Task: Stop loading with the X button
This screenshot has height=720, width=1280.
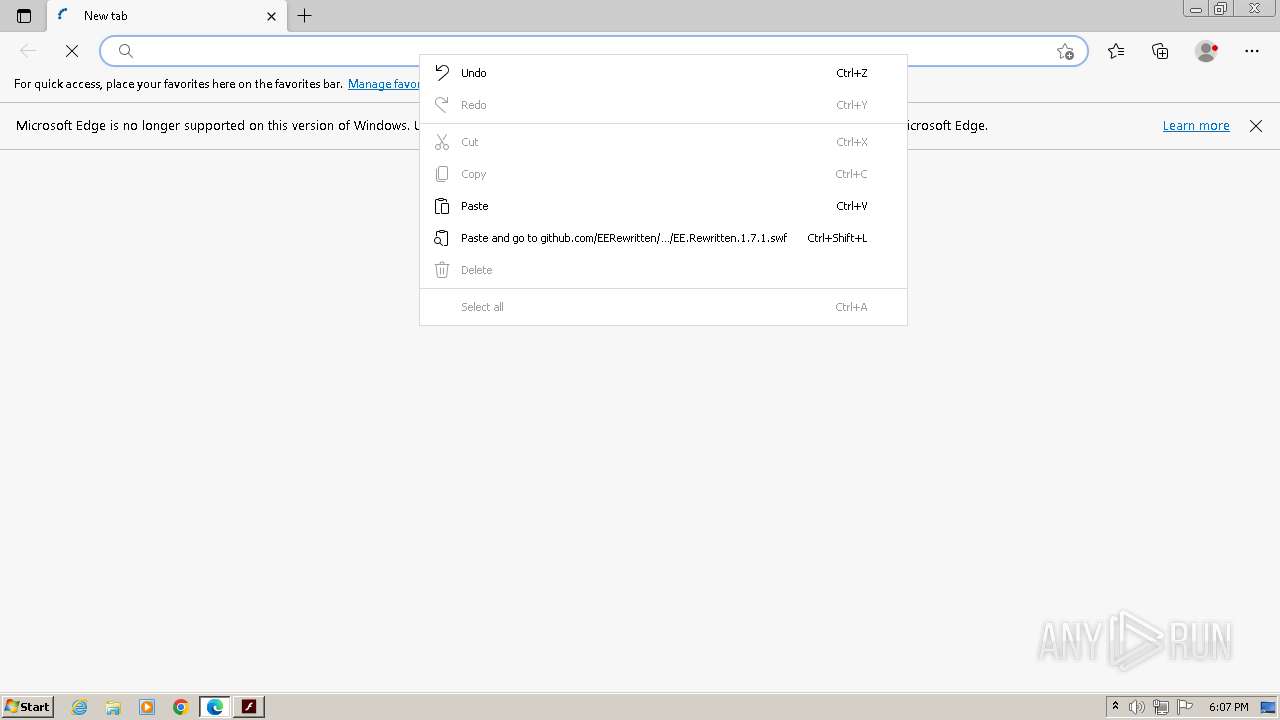Action: point(72,51)
